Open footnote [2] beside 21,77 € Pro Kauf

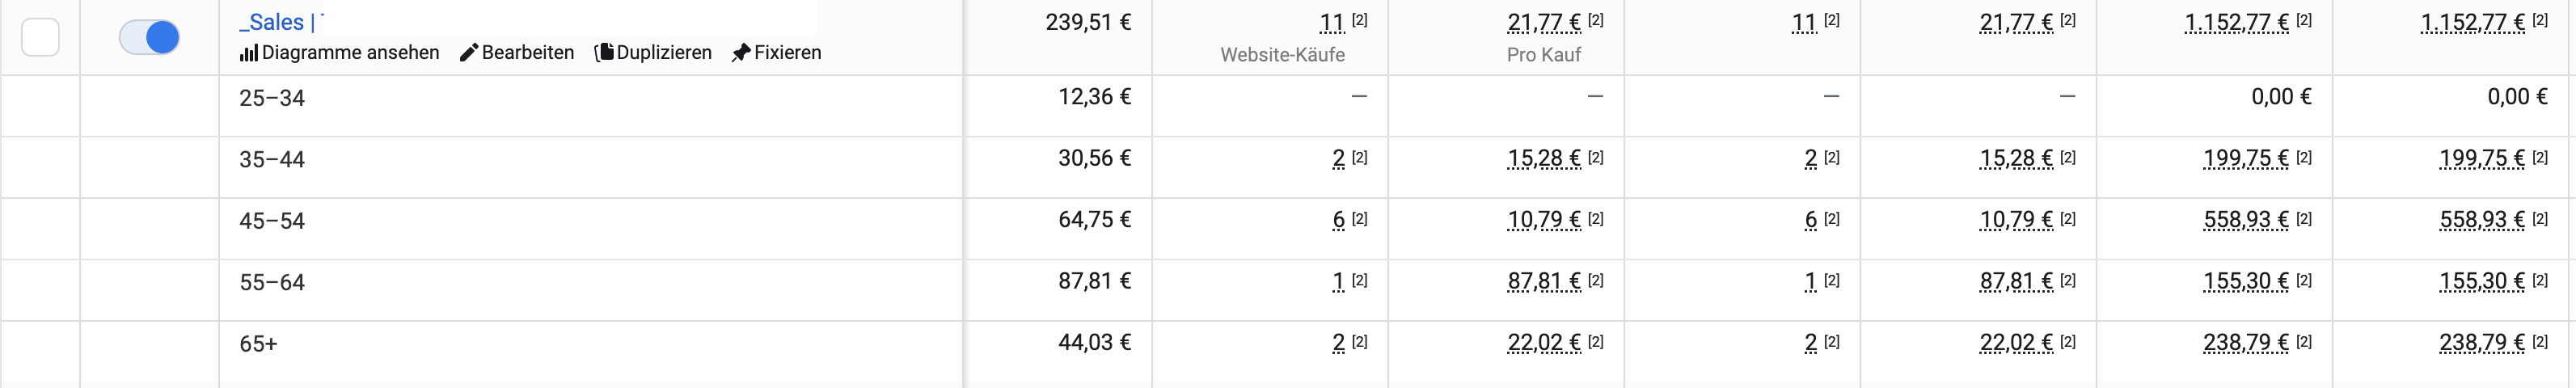1595,20
